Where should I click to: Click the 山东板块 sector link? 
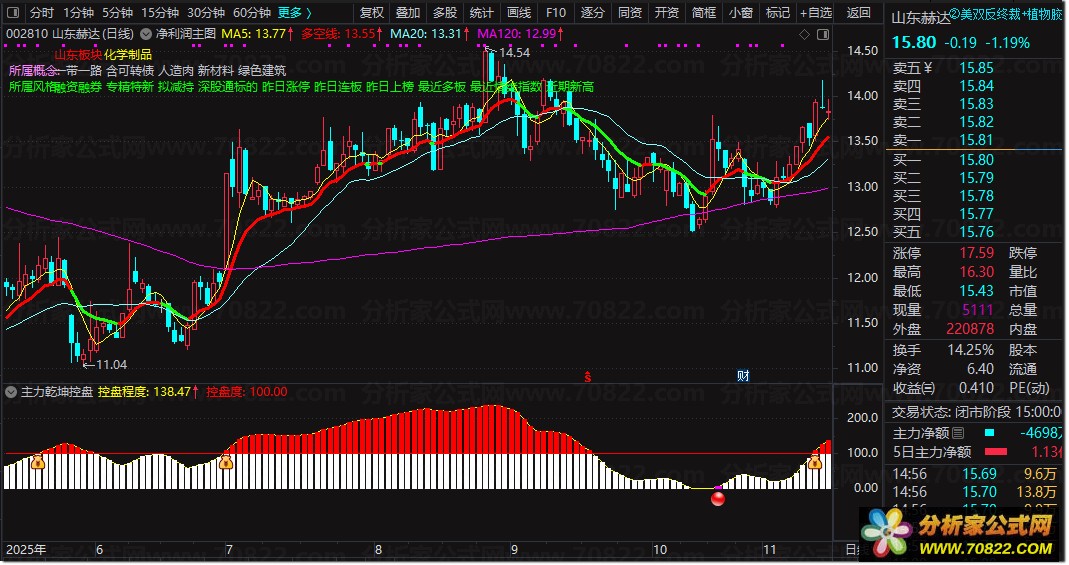coord(78,55)
